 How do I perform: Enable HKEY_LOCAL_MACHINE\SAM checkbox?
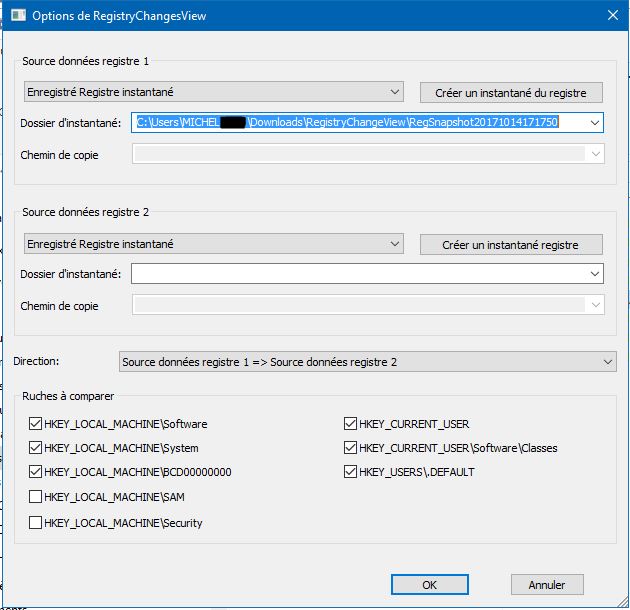point(36,497)
